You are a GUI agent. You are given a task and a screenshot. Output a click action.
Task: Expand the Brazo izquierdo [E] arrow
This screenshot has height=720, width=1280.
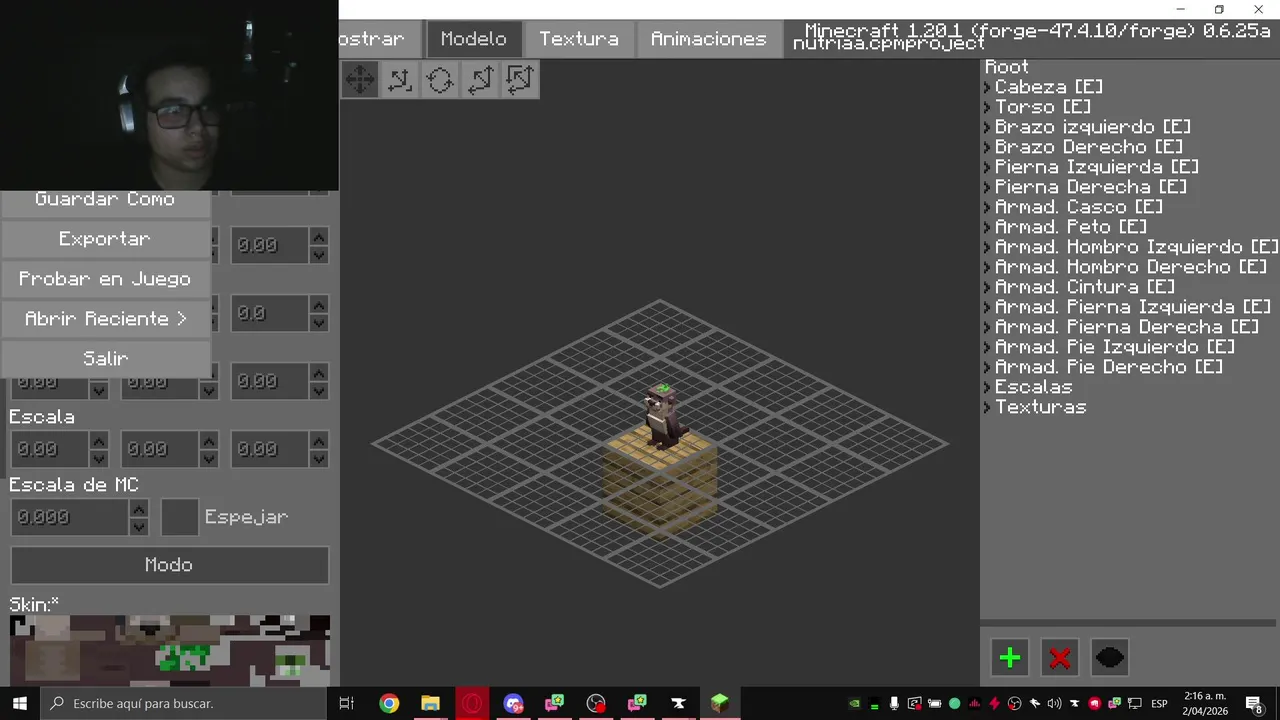click(x=987, y=127)
